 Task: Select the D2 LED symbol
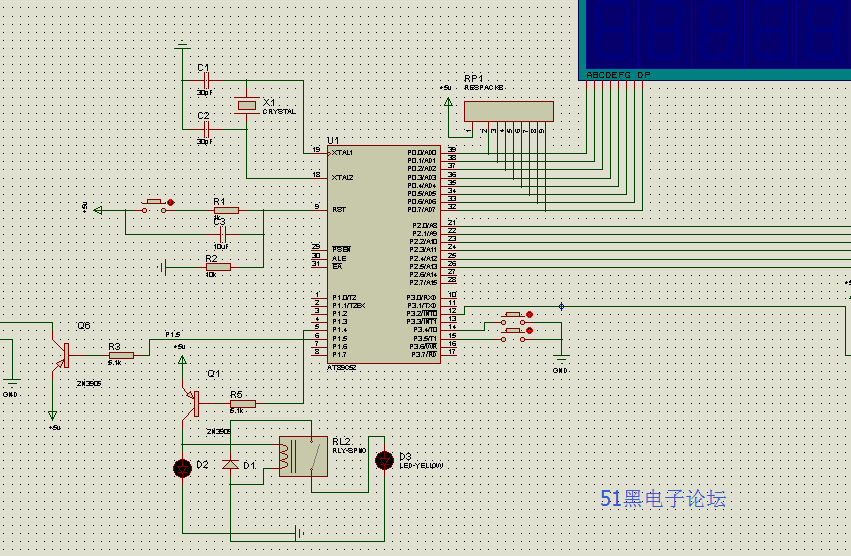tap(182, 468)
